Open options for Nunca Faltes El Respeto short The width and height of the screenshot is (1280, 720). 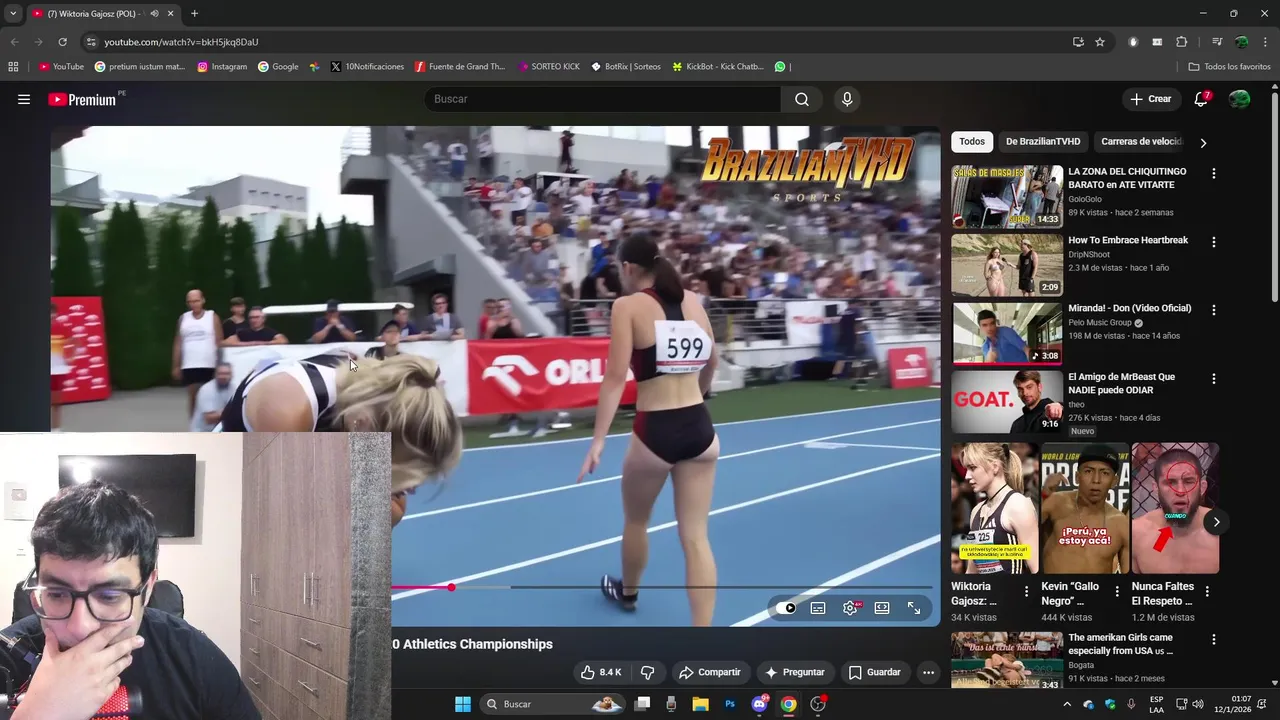[1207, 592]
